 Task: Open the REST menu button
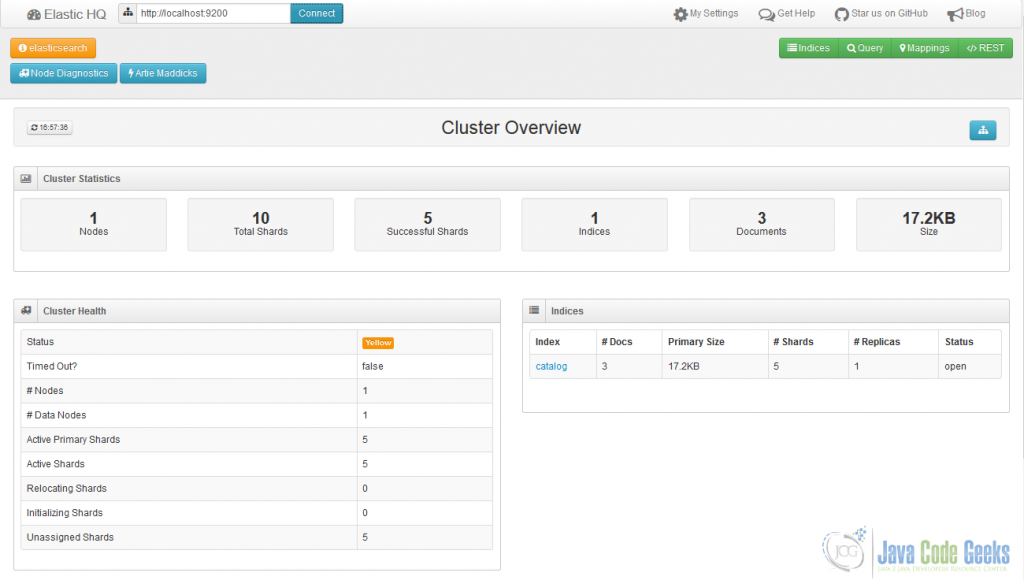click(985, 48)
